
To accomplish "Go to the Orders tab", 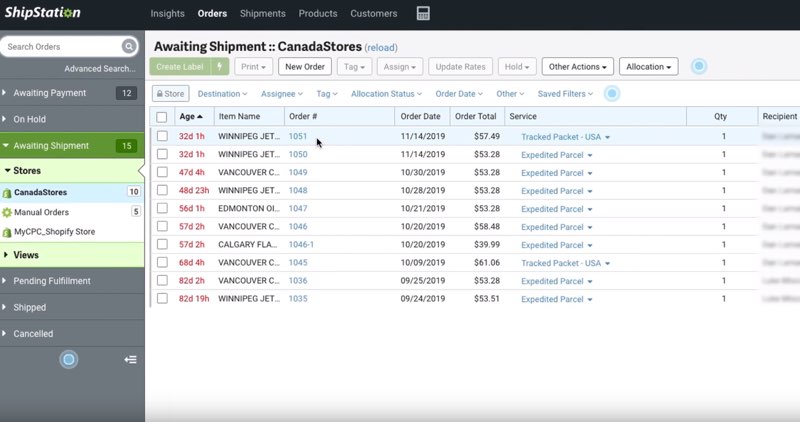I will (212, 14).
